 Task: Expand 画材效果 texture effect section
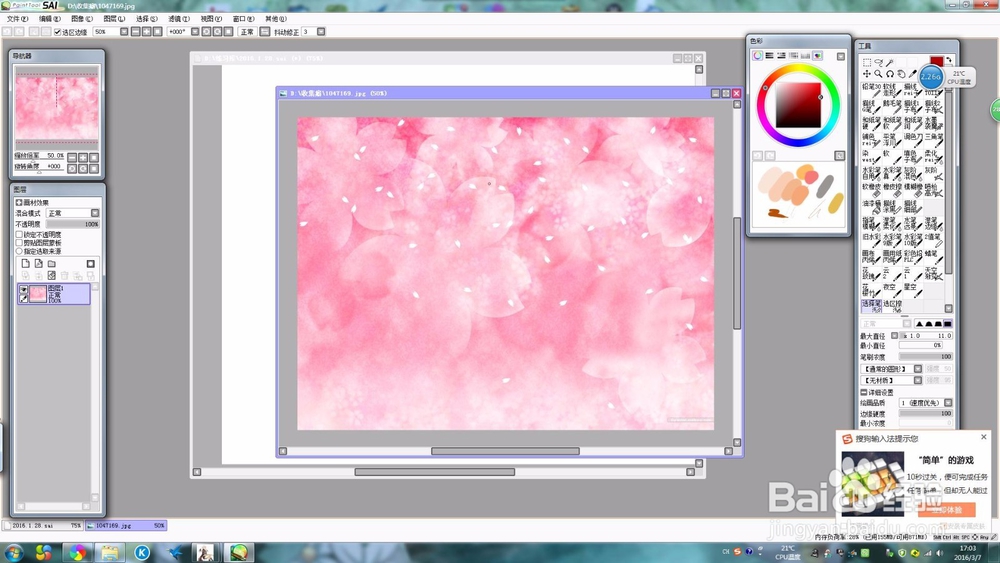[x=18, y=203]
